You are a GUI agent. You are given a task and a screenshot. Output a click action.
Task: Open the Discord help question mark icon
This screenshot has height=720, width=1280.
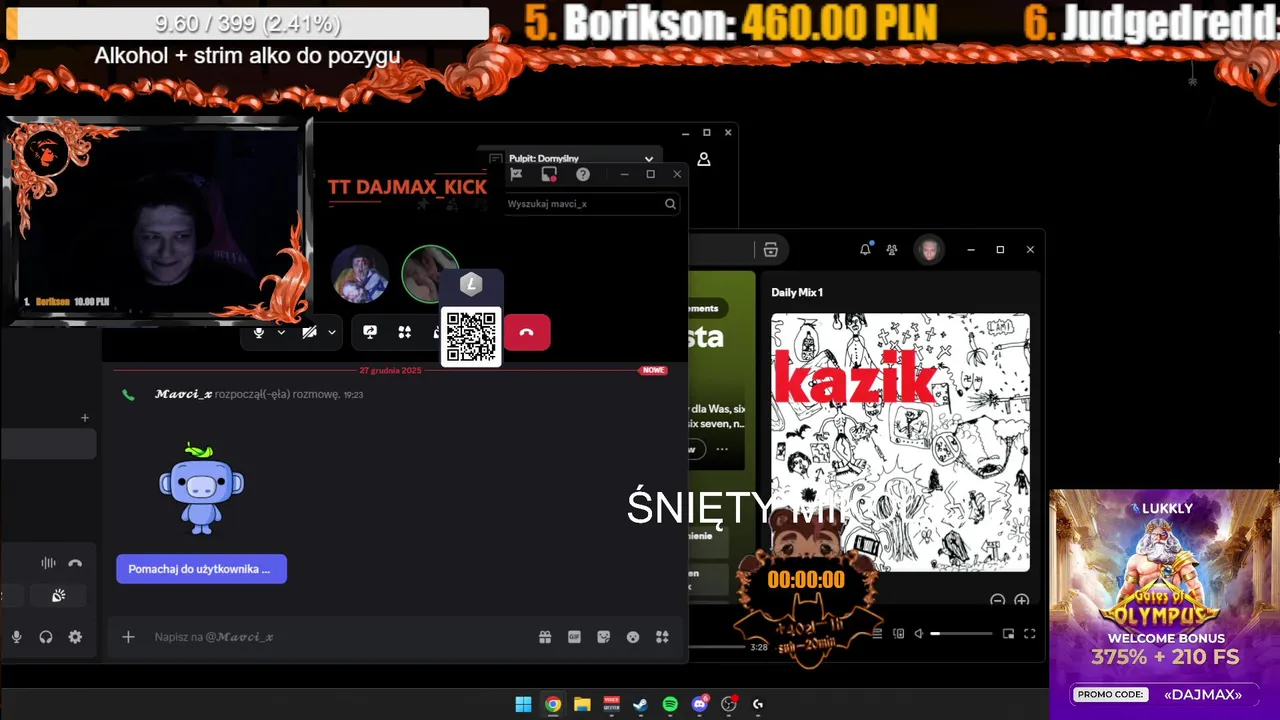pyautogui.click(x=583, y=174)
